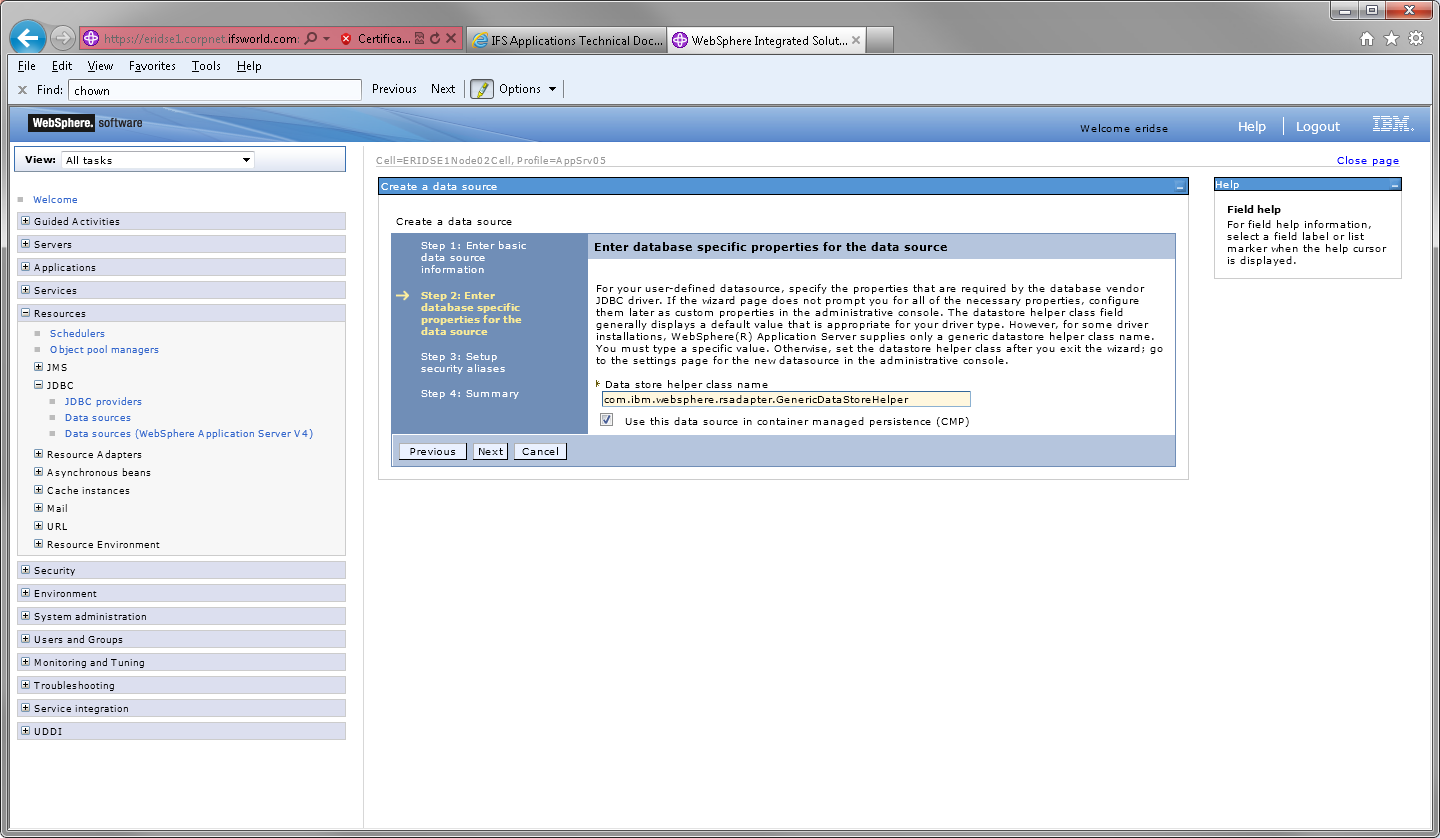Click the Close page link

click(1368, 161)
